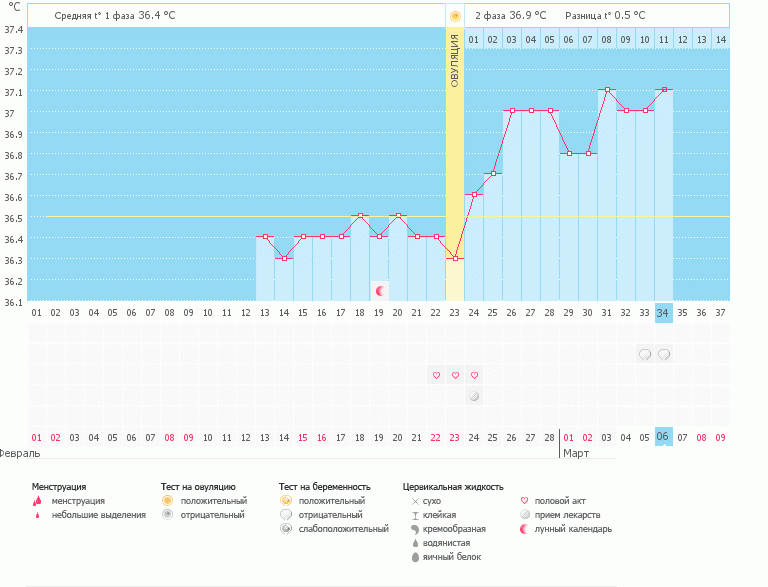Select temperature point for cycle day 28
The image size is (768, 587).
click(x=551, y=111)
